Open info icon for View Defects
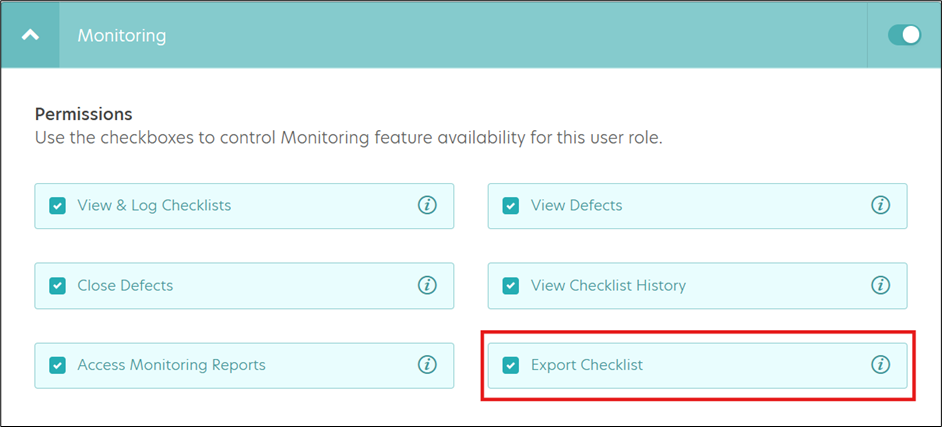Viewport: 942px width, 427px height. (x=880, y=205)
